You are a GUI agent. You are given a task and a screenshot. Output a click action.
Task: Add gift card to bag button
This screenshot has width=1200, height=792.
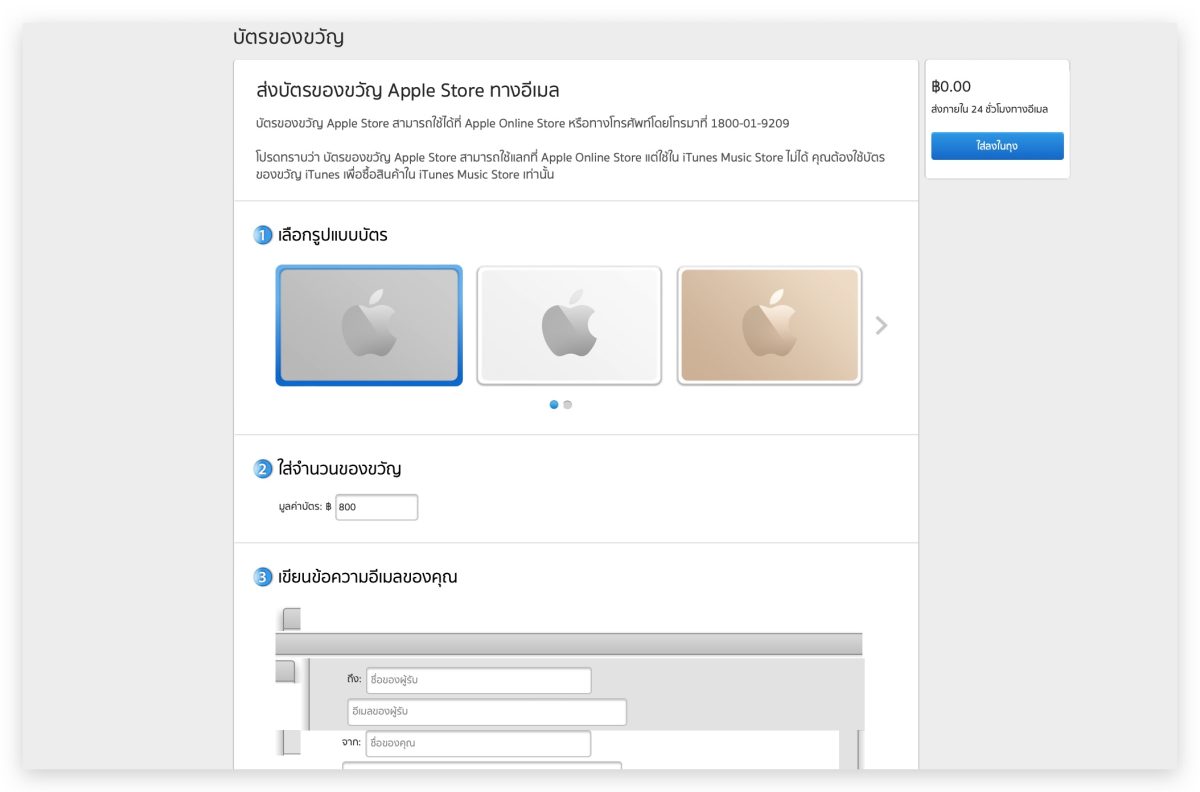[x=997, y=146]
